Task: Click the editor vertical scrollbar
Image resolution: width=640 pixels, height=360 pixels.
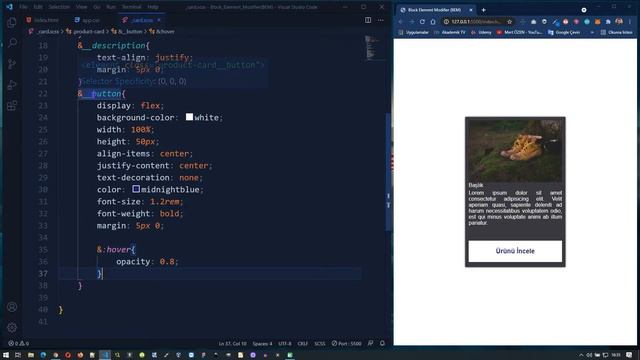Action: click(388, 171)
